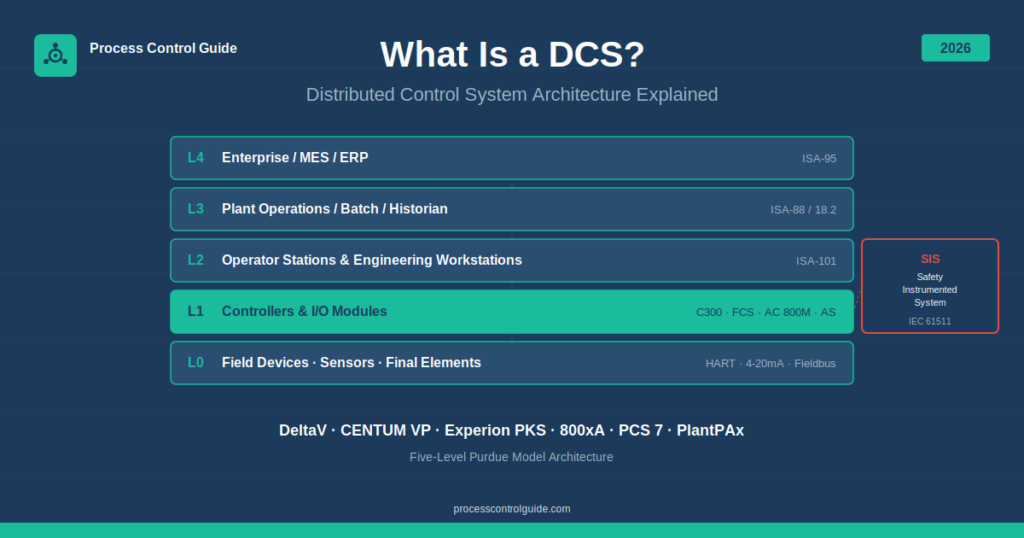Click the Process Control Guide logo icon

click(56, 55)
